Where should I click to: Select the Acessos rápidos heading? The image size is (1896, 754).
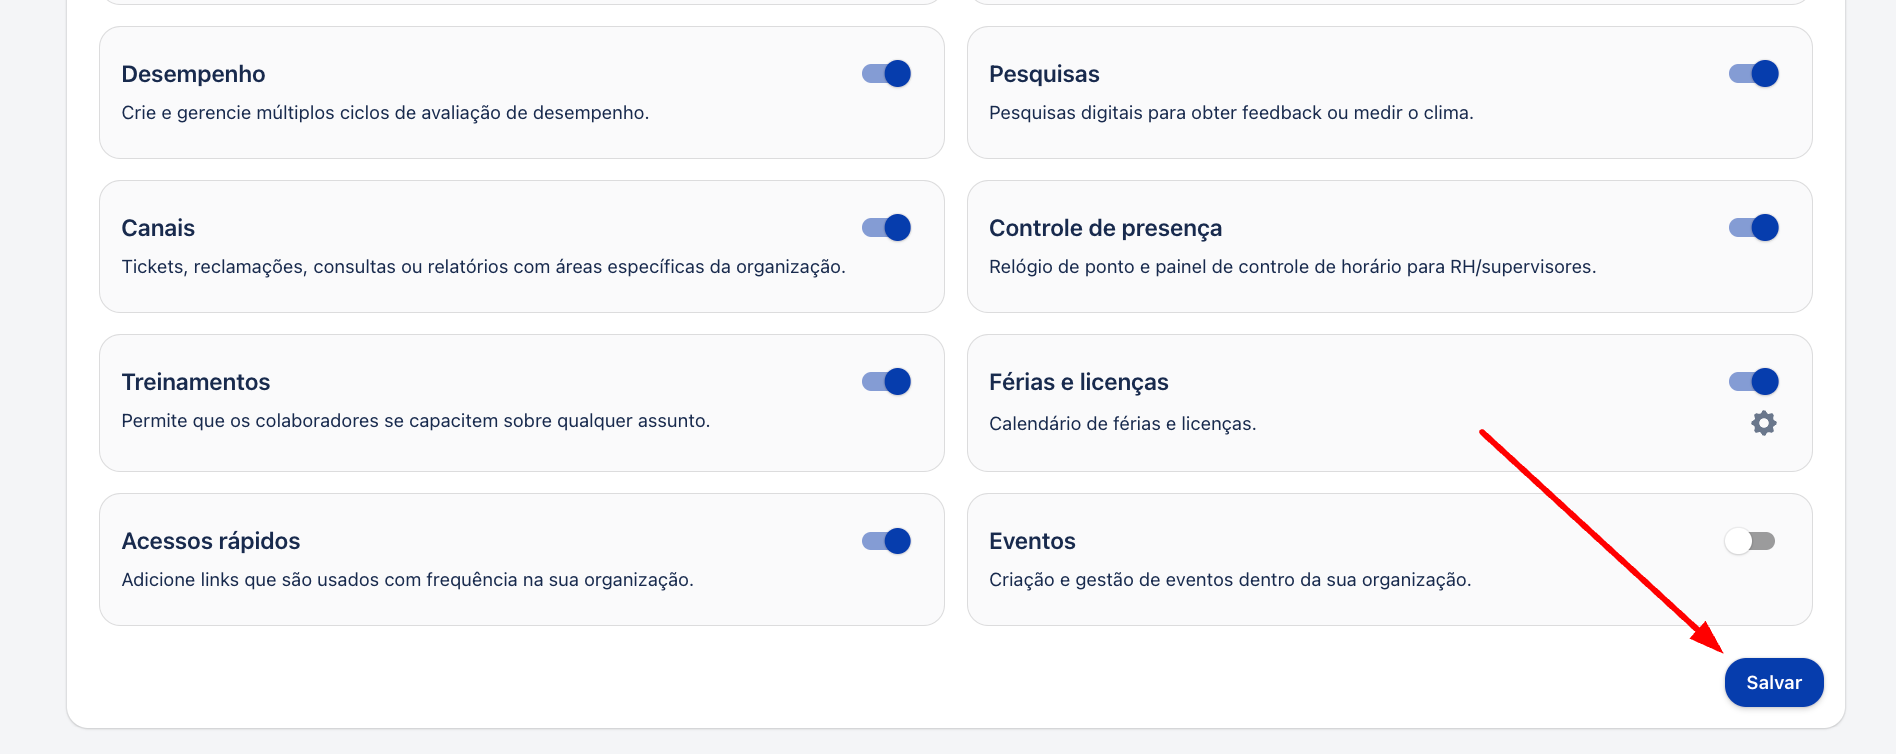[x=211, y=541]
